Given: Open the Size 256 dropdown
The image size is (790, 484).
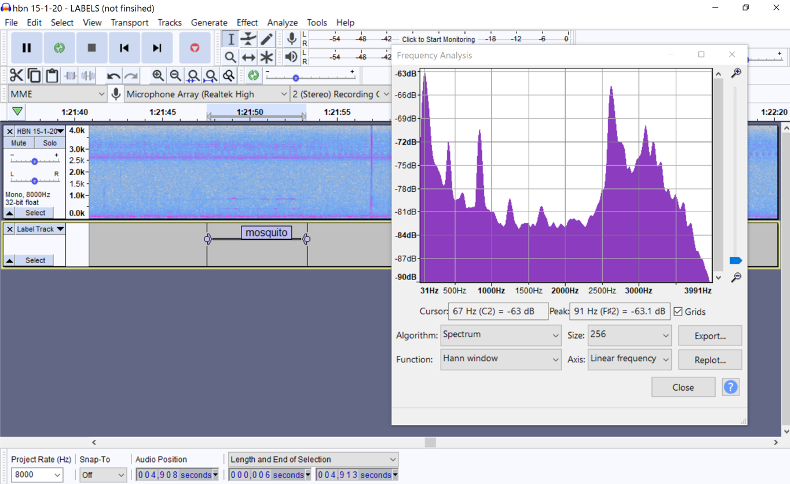Looking at the screenshot, I should click(x=629, y=335).
